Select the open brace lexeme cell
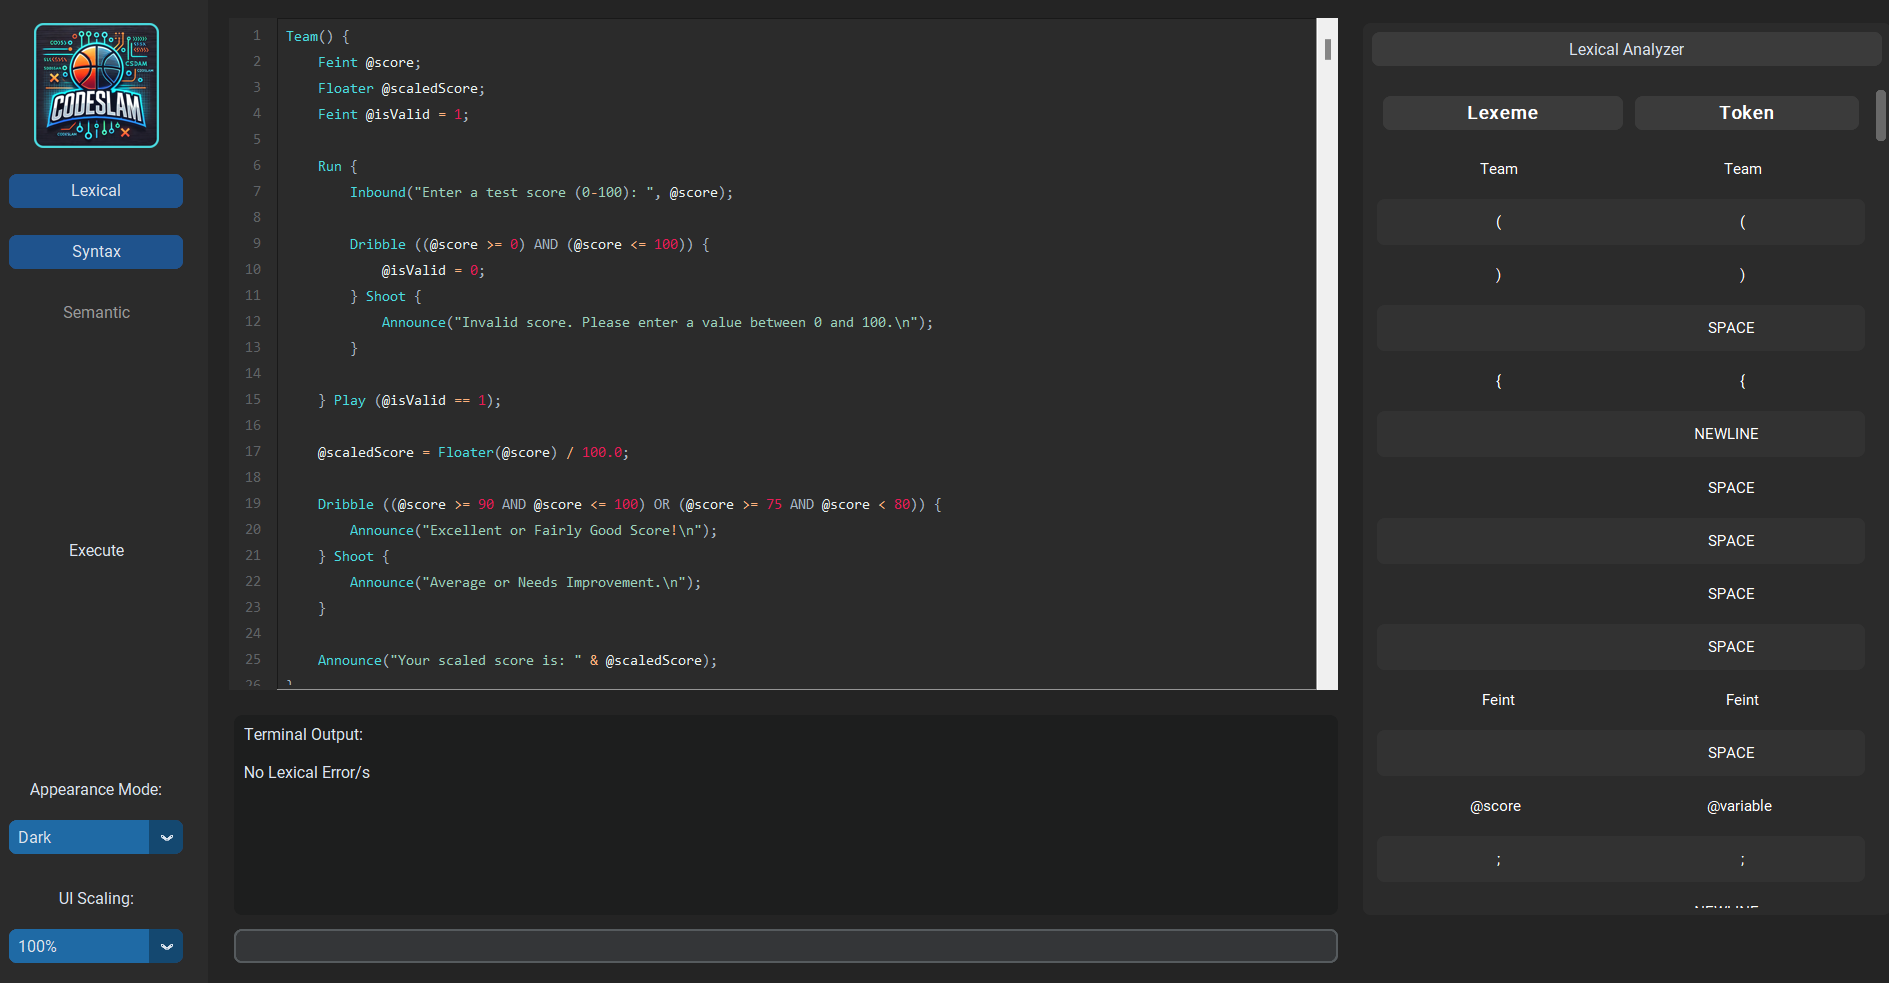 [1498, 381]
